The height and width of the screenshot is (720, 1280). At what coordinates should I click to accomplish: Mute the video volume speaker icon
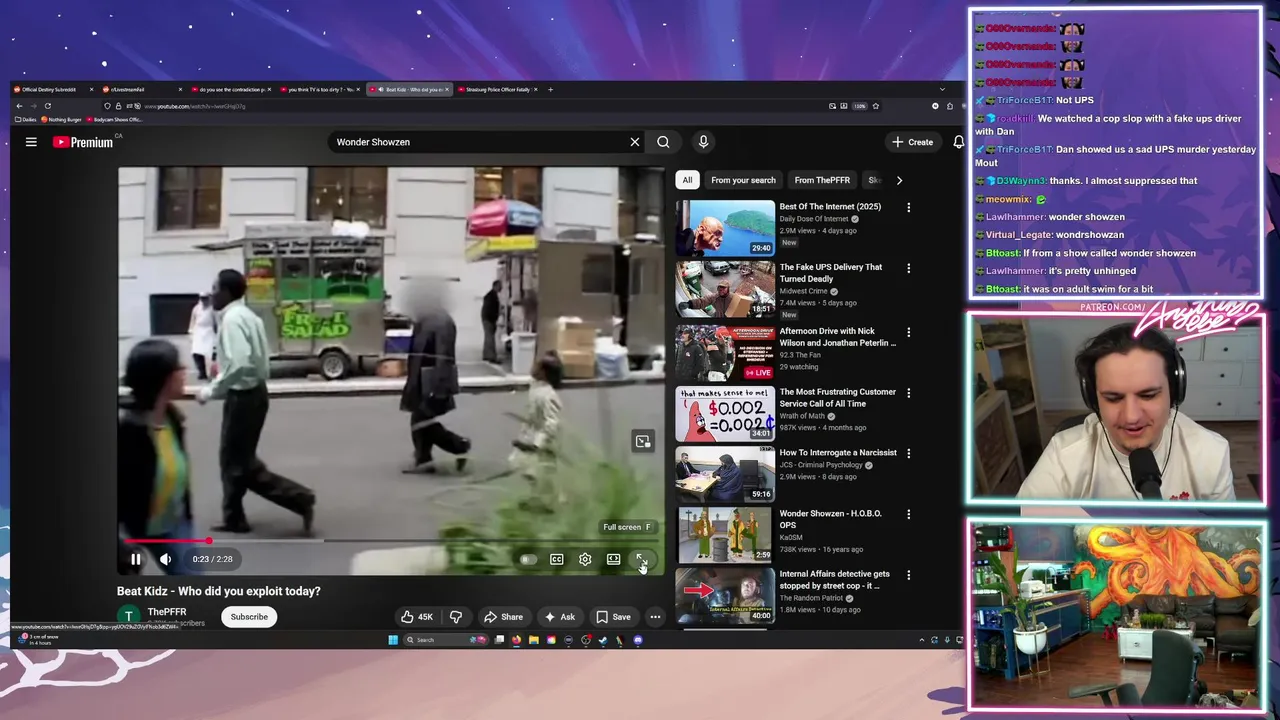tap(166, 559)
